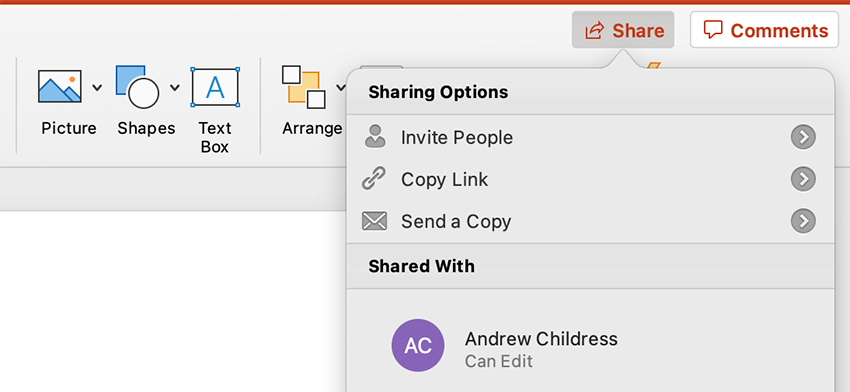Click the person icon beside Invite People
Screen dimensions: 850x392
(x=375, y=137)
